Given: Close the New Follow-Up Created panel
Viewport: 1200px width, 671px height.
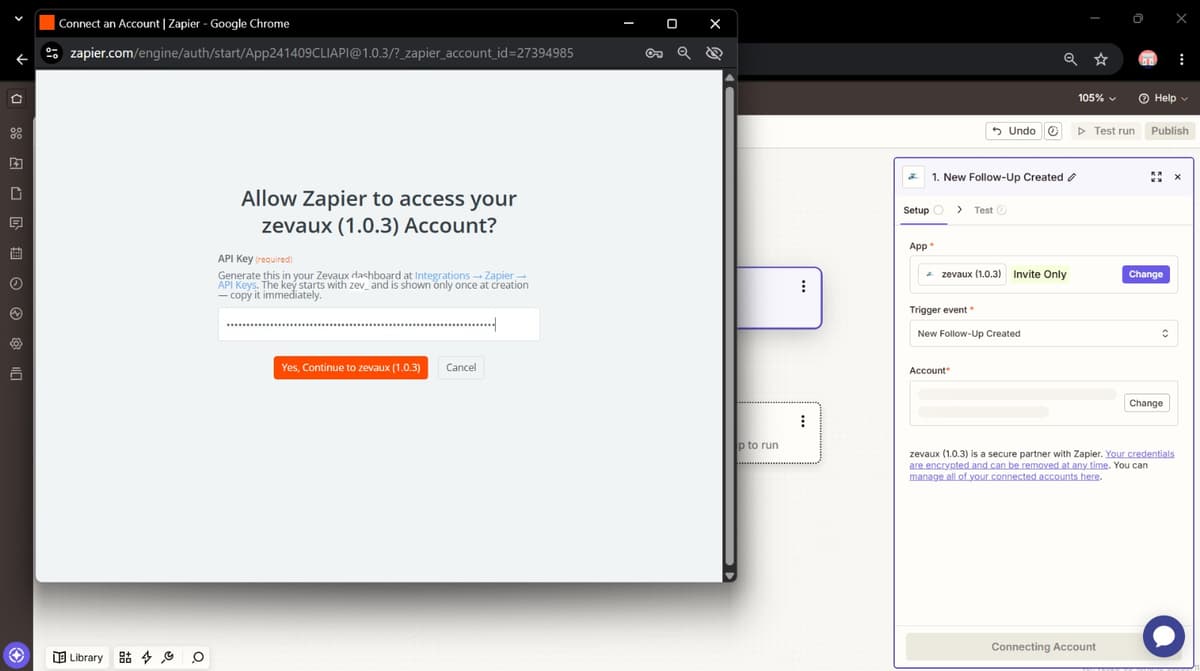Looking at the screenshot, I should tap(1177, 177).
